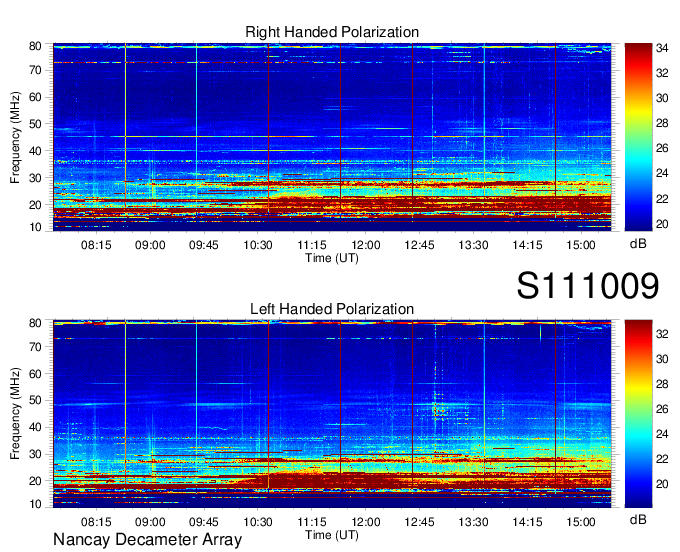Click the 09:45 time tick of Left Handed plot
Viewport: 680px width, 552px height.
[204, 522]
